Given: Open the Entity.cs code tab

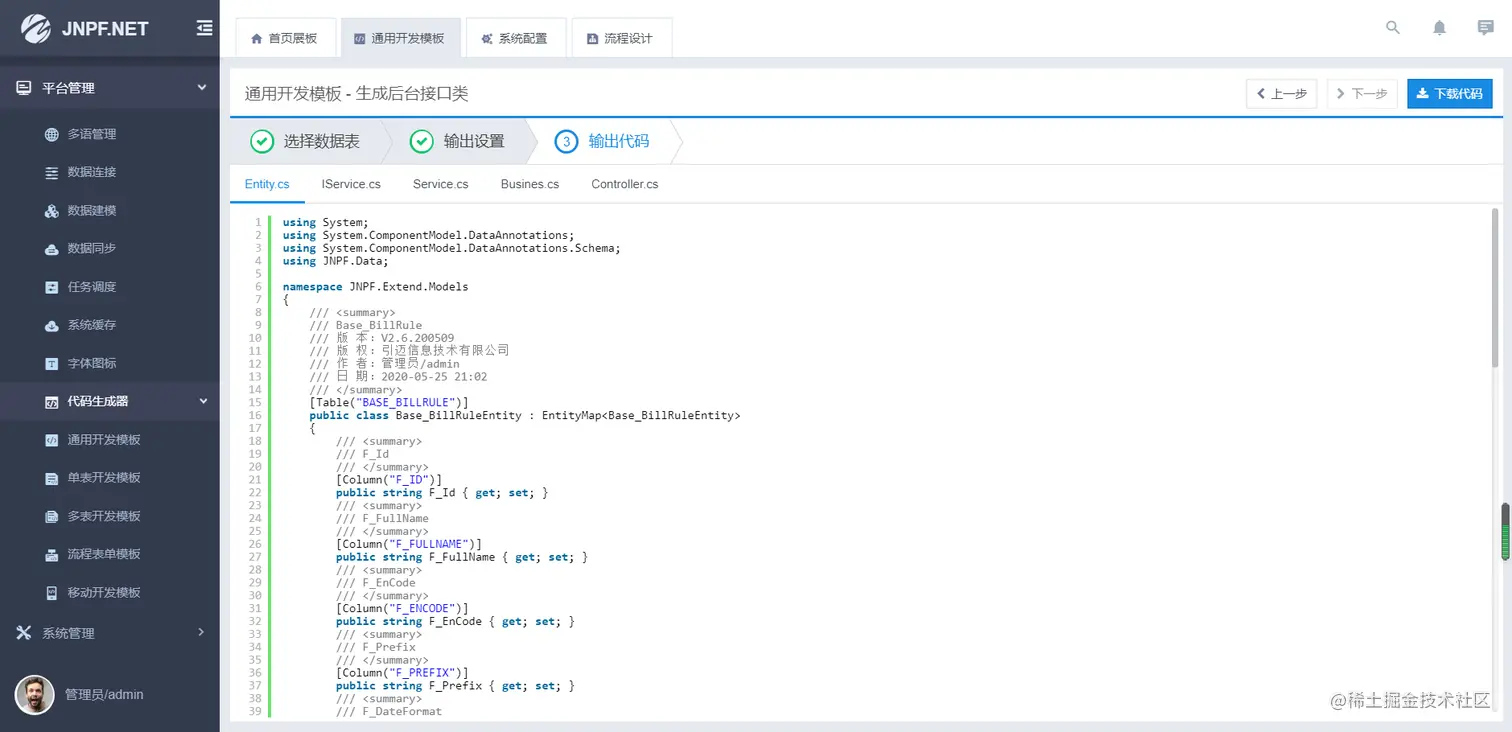Looking at the screenshot, I should (267, 184).
